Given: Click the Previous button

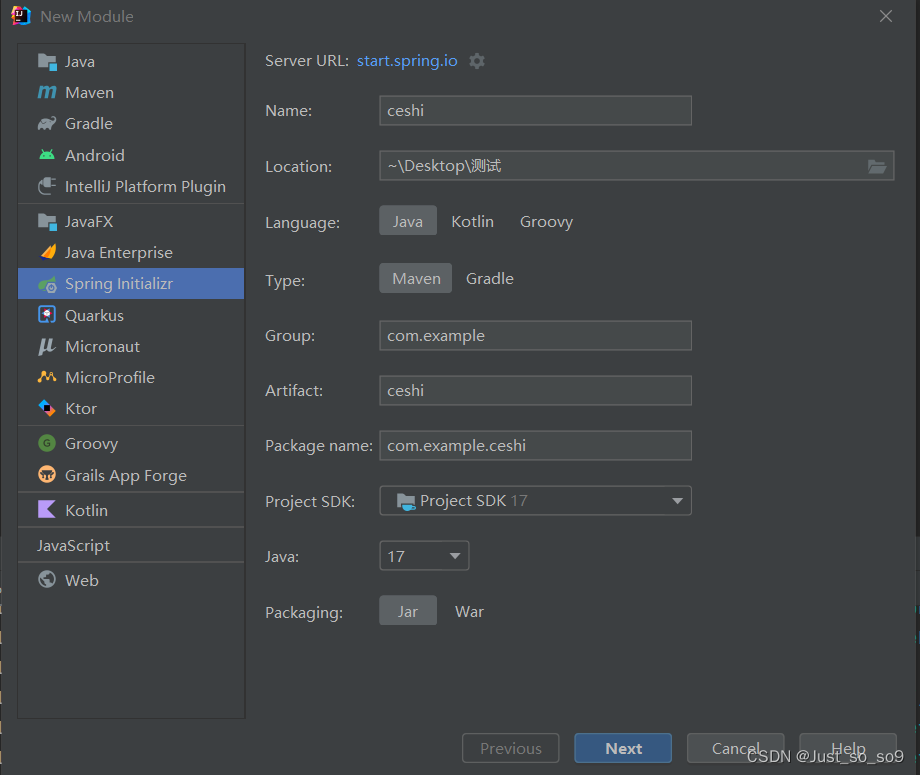Looking at the screenshot, I should click(x=510, y=748).
